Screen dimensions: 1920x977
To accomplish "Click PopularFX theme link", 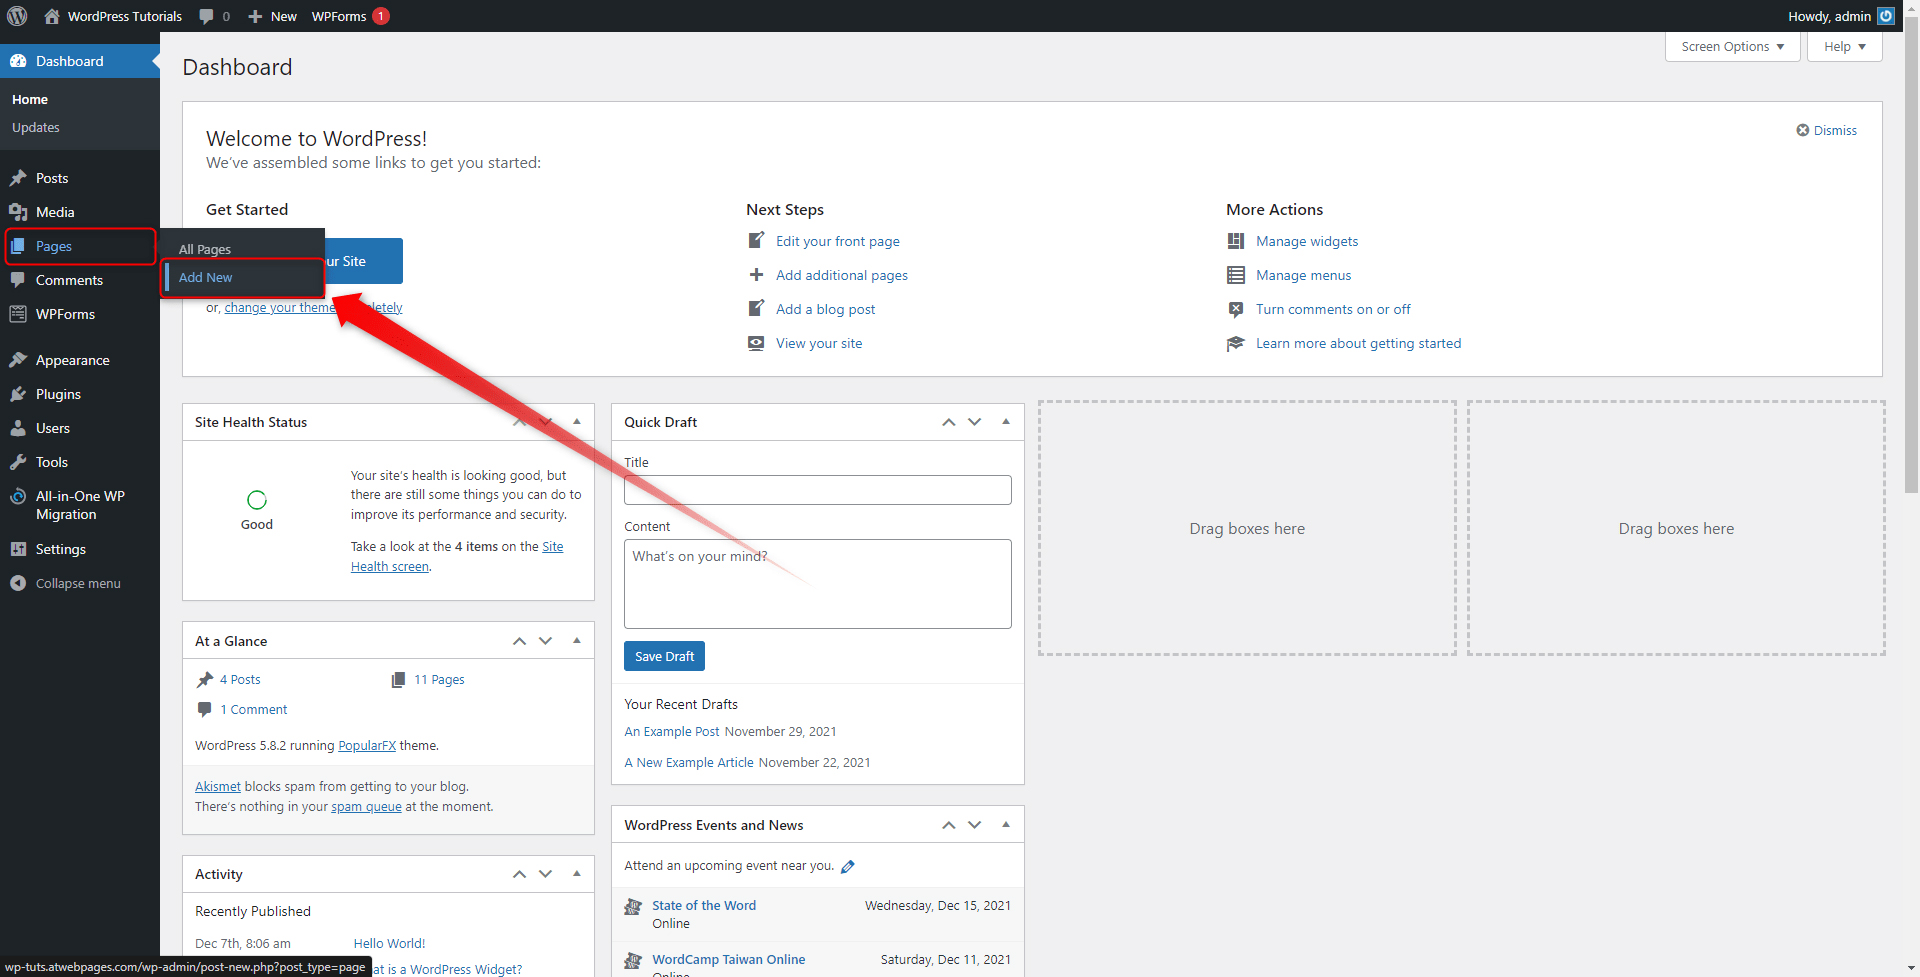I will pos(367,745).
